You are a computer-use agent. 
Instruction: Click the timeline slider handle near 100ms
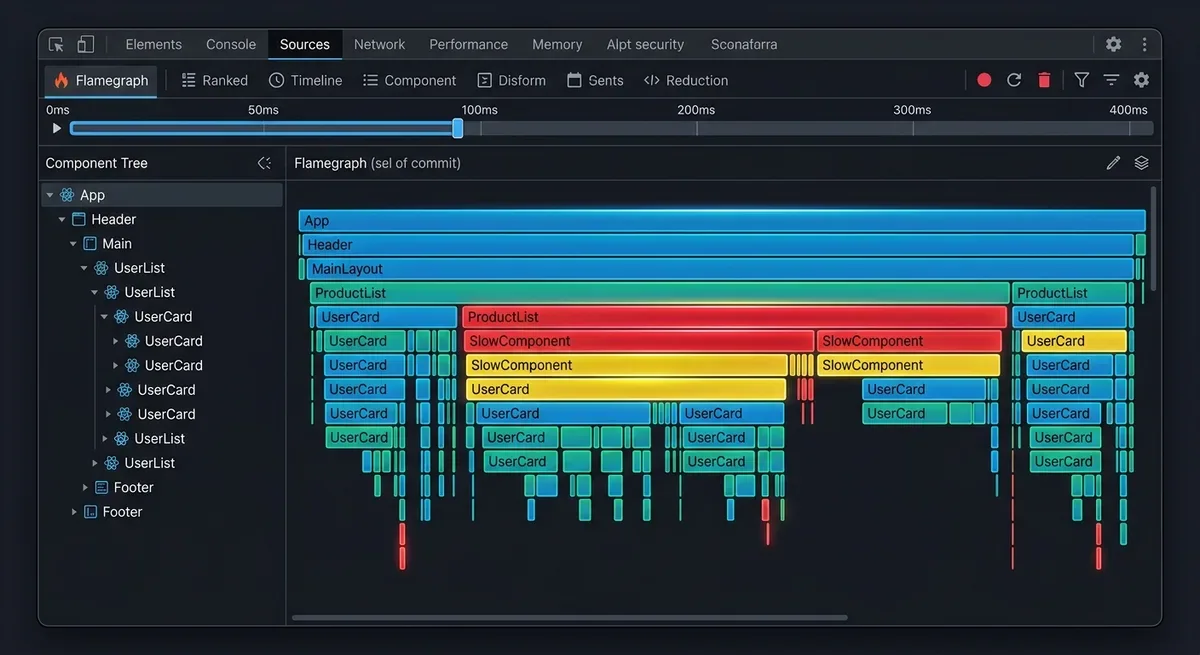point(458,128)
